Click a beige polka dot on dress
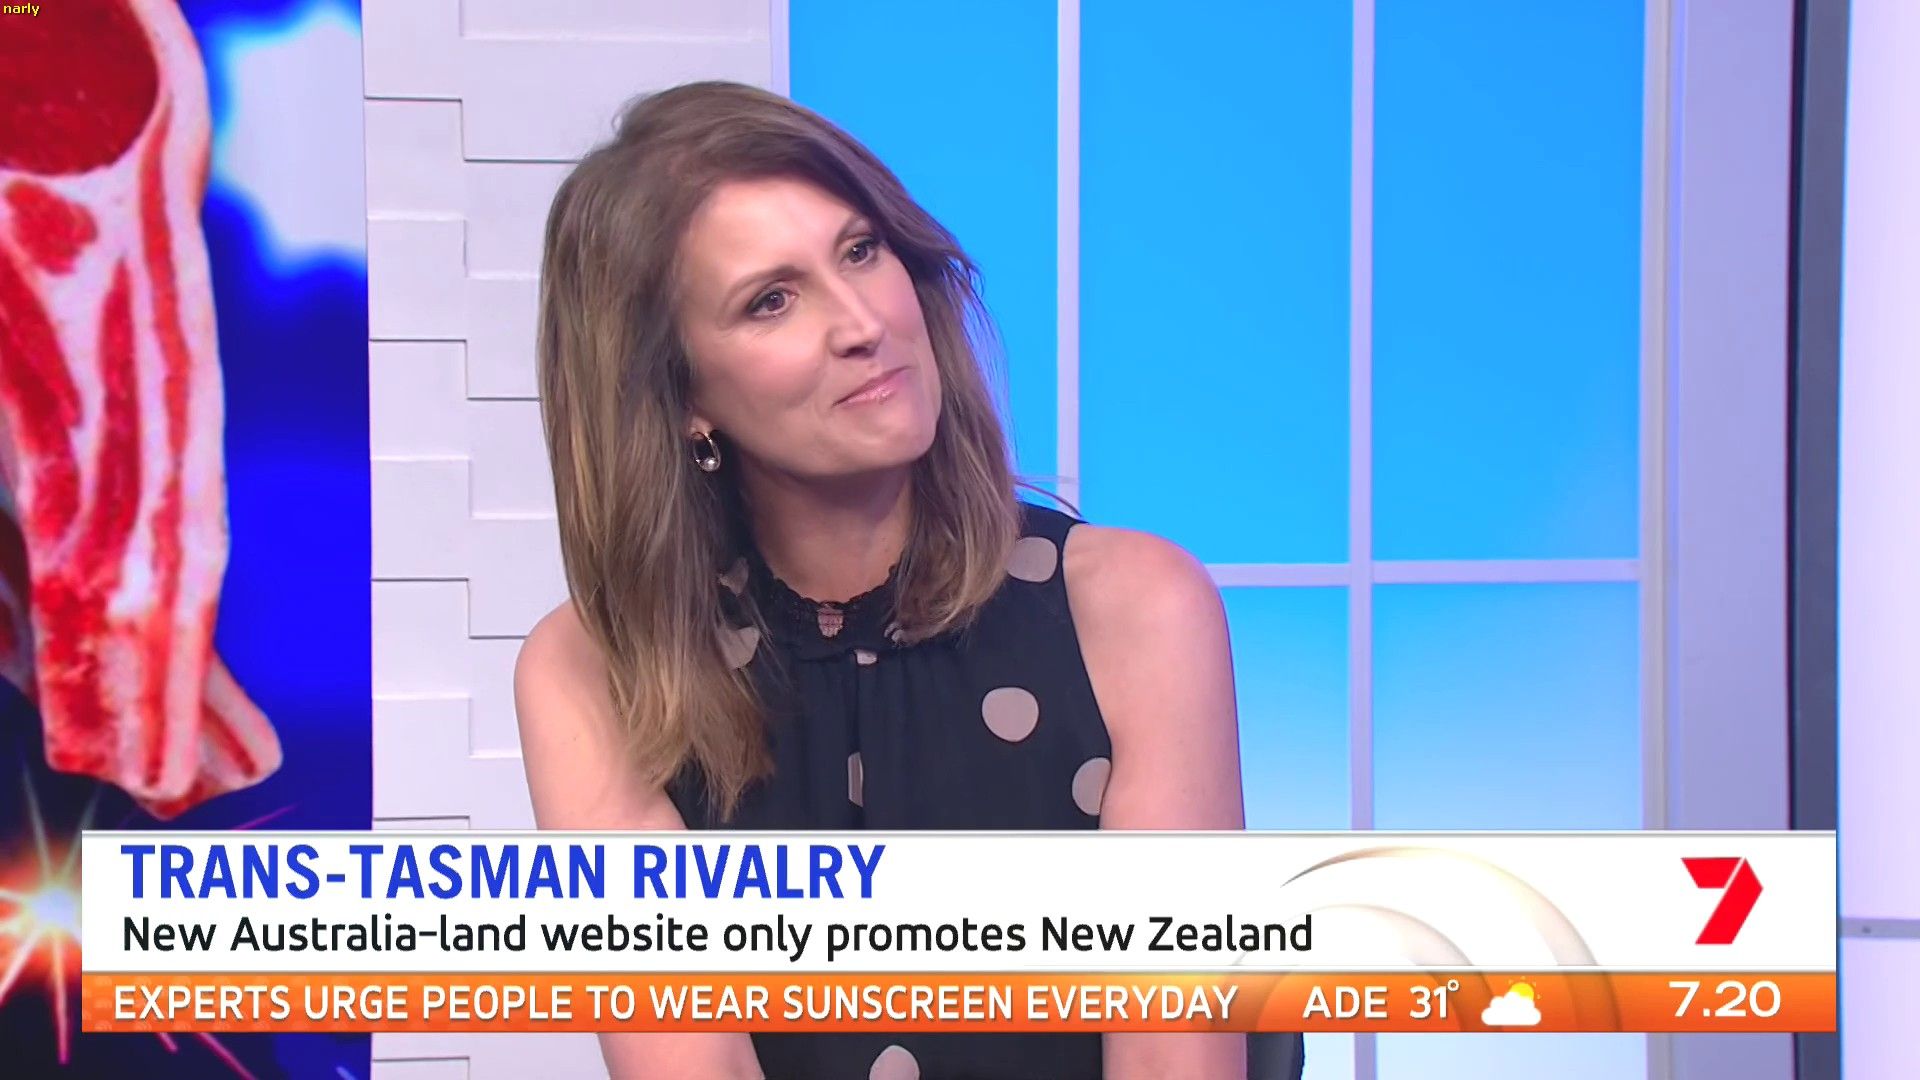This screenshot has width=1920, height=1080. (x=1009, y=714)
